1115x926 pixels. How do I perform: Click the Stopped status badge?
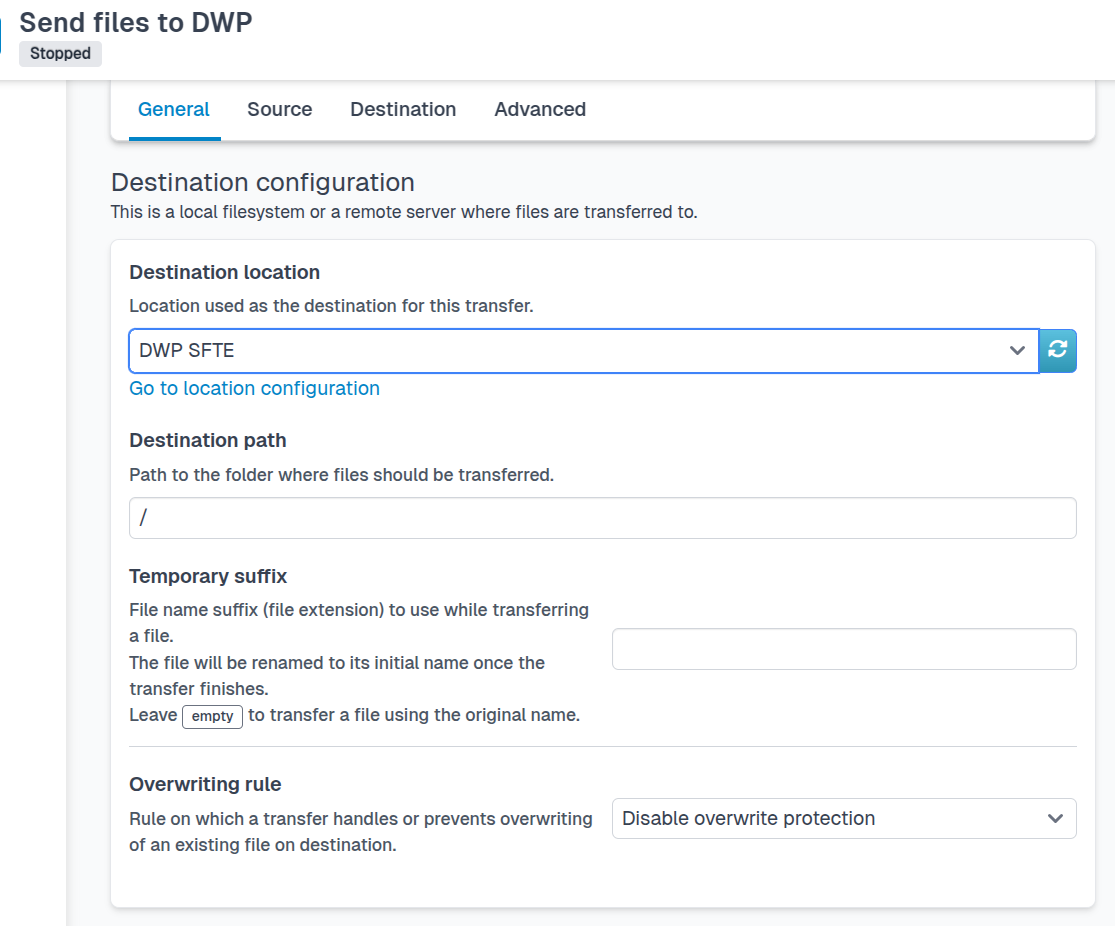tap(59, 53)
